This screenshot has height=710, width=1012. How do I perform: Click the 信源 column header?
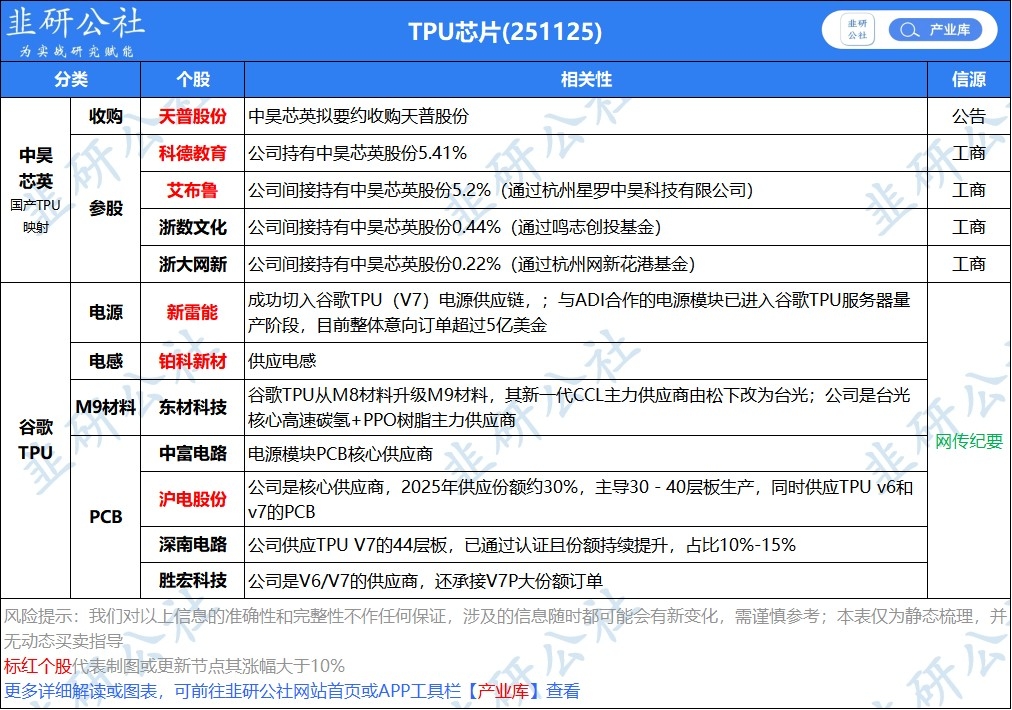969,79
